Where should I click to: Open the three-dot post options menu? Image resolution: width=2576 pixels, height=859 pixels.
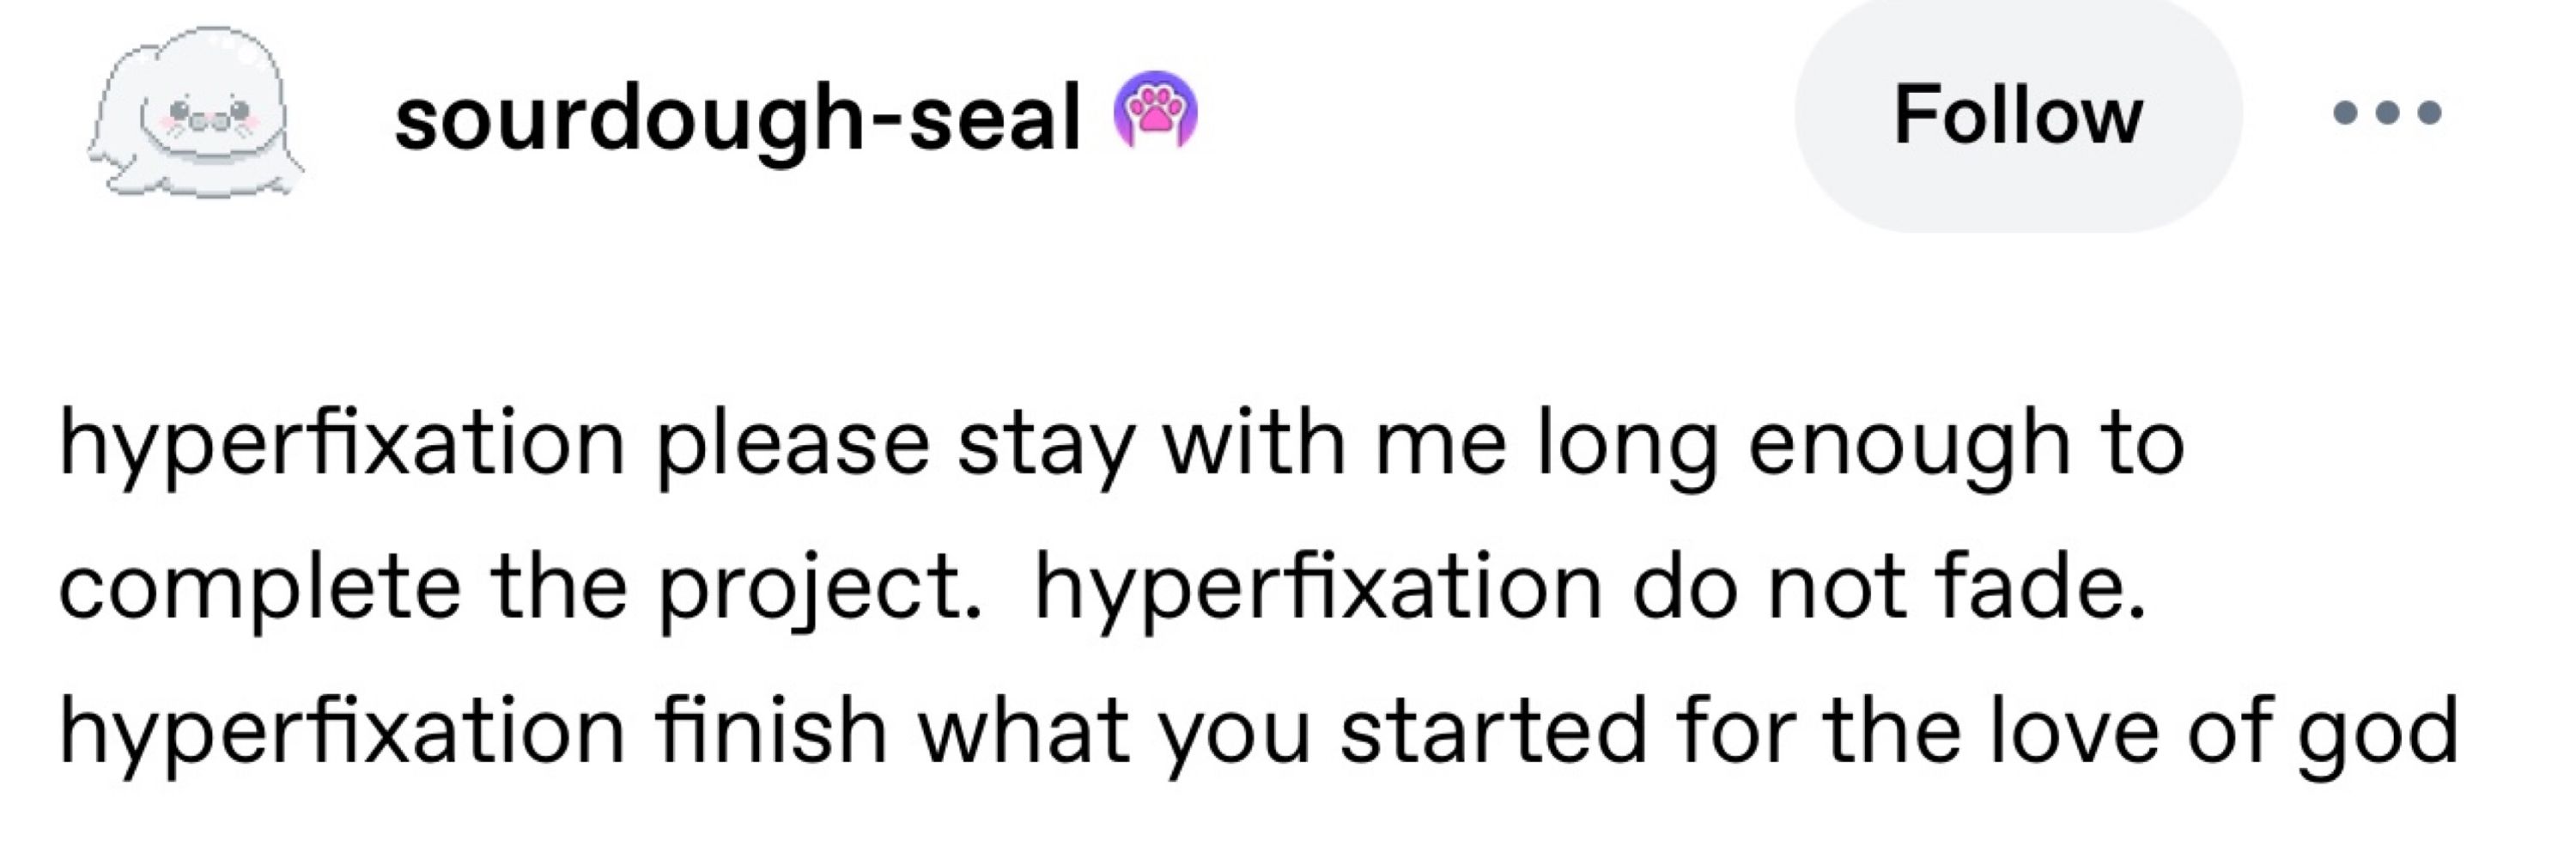(x=2388, y=113)
